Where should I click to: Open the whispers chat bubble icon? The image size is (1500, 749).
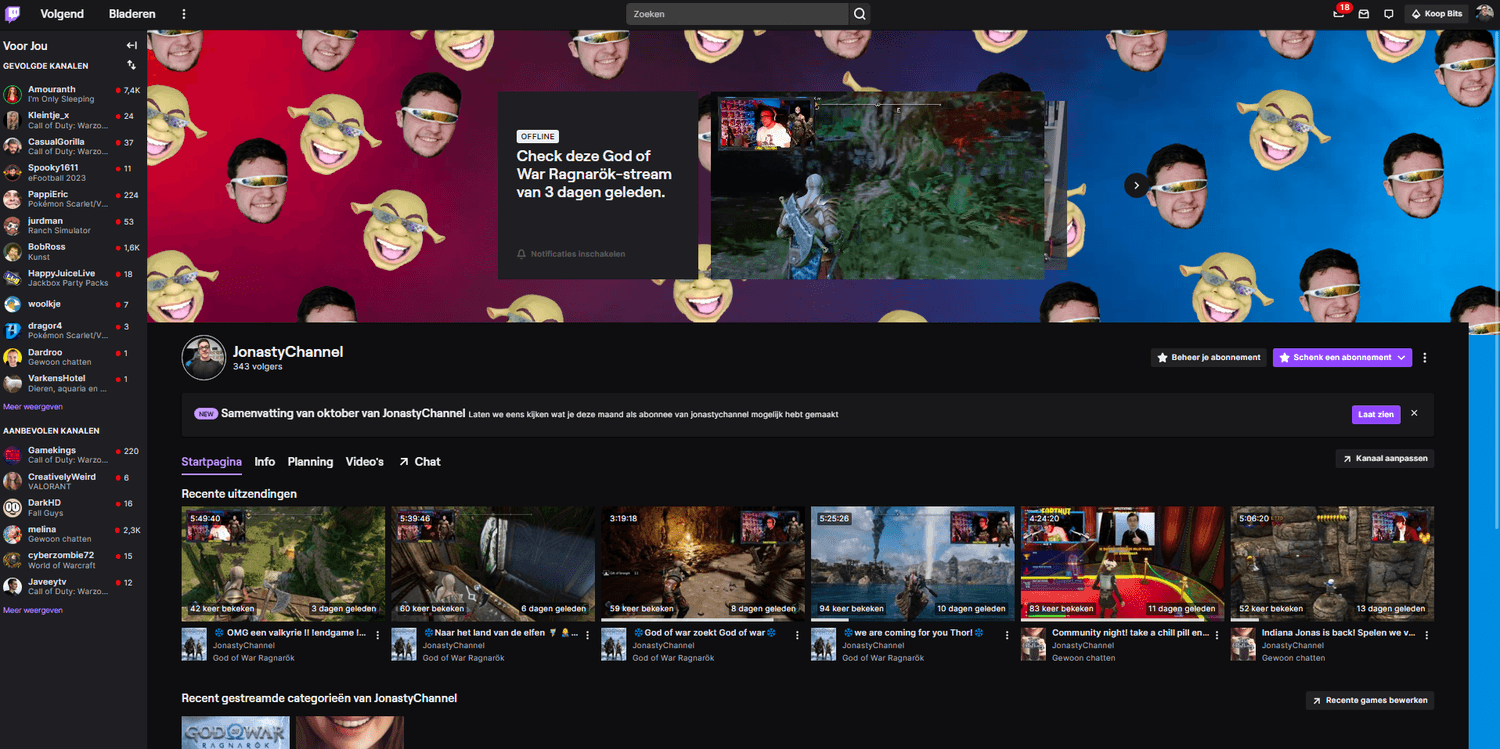coord(1388,14)
